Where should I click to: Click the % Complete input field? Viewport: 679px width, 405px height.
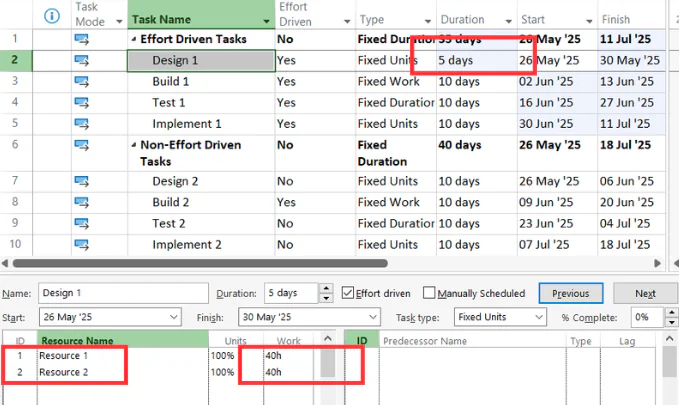(647, 317)
